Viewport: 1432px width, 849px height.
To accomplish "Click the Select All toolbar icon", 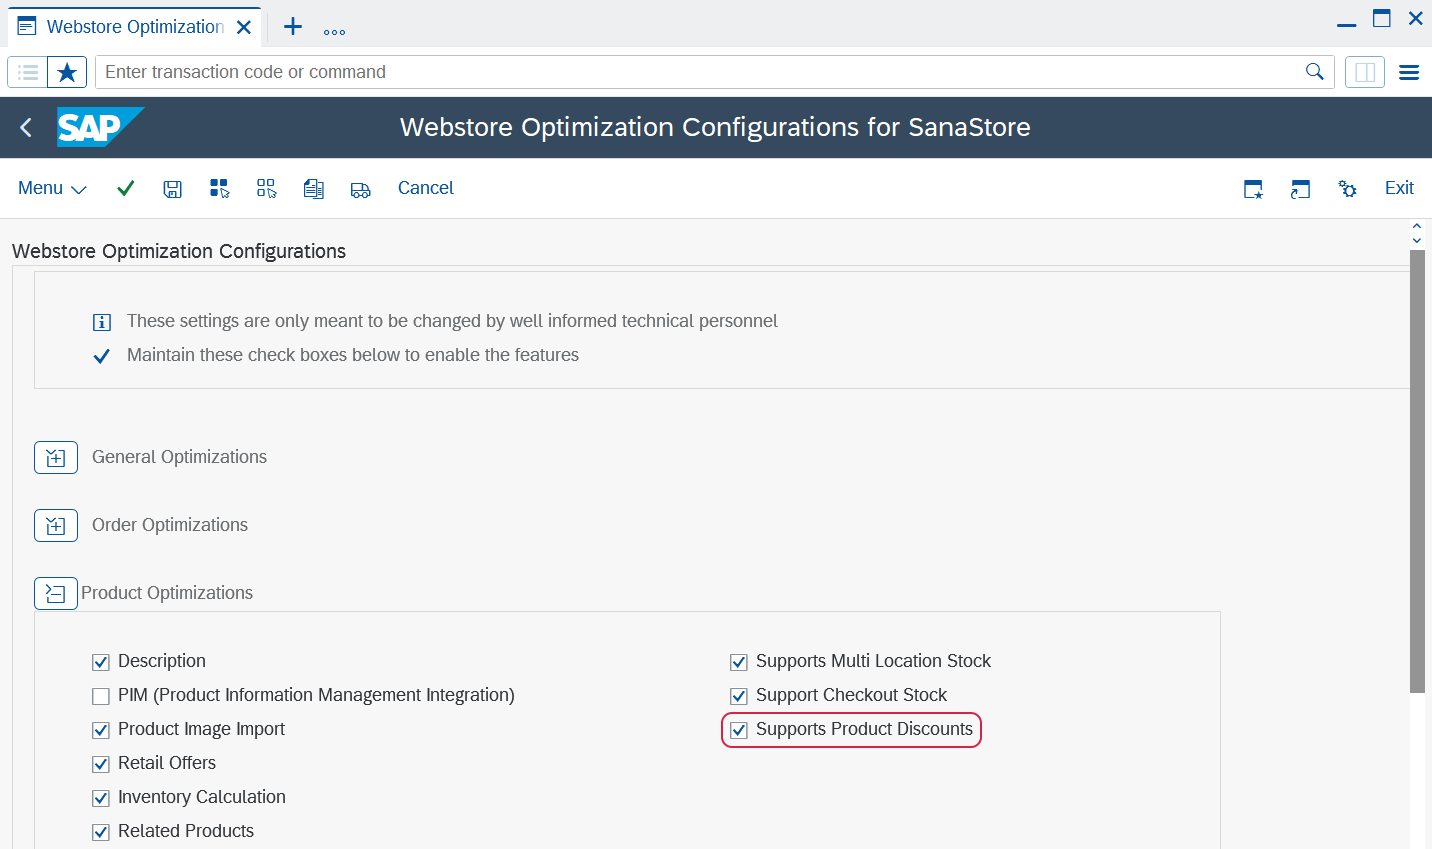I will pos(220,189).
